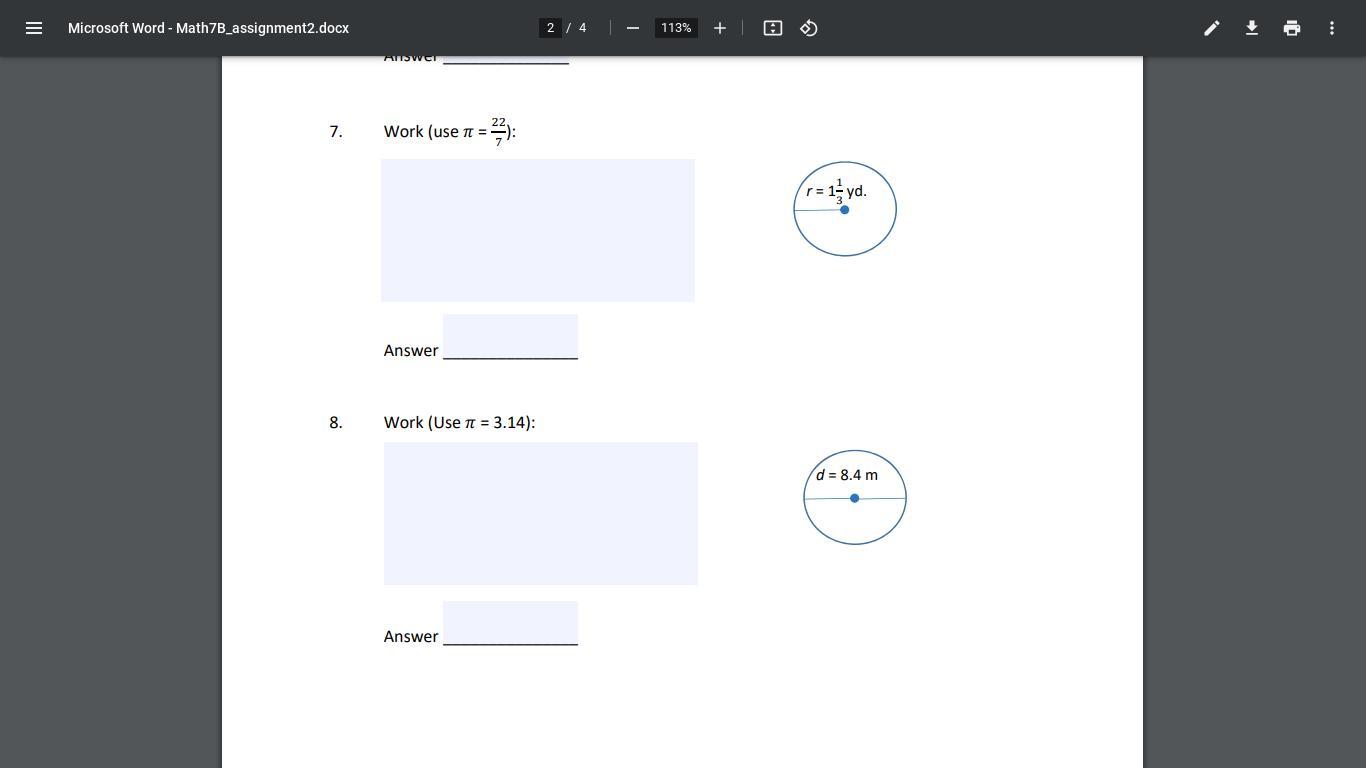Click the work area for question 8

(541, 513)
